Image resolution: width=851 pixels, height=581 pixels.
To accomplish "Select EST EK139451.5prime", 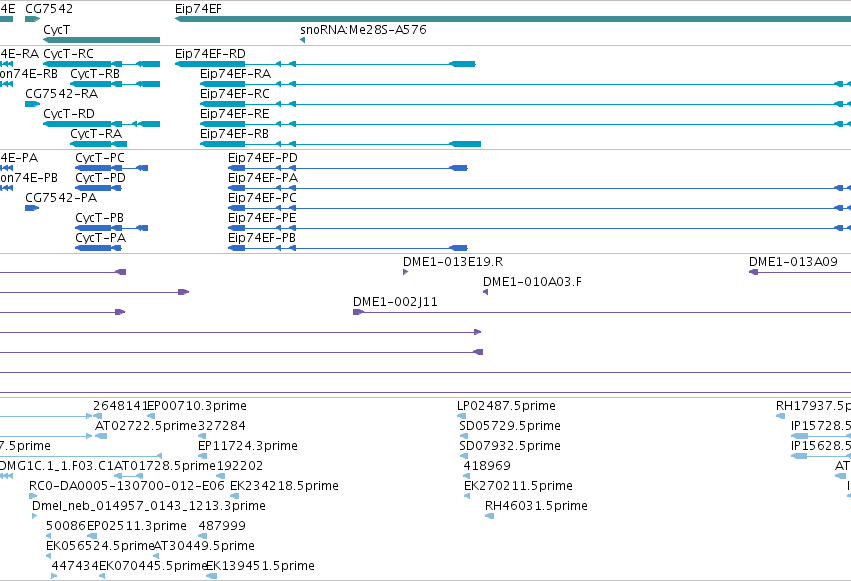I will (212, 576).
